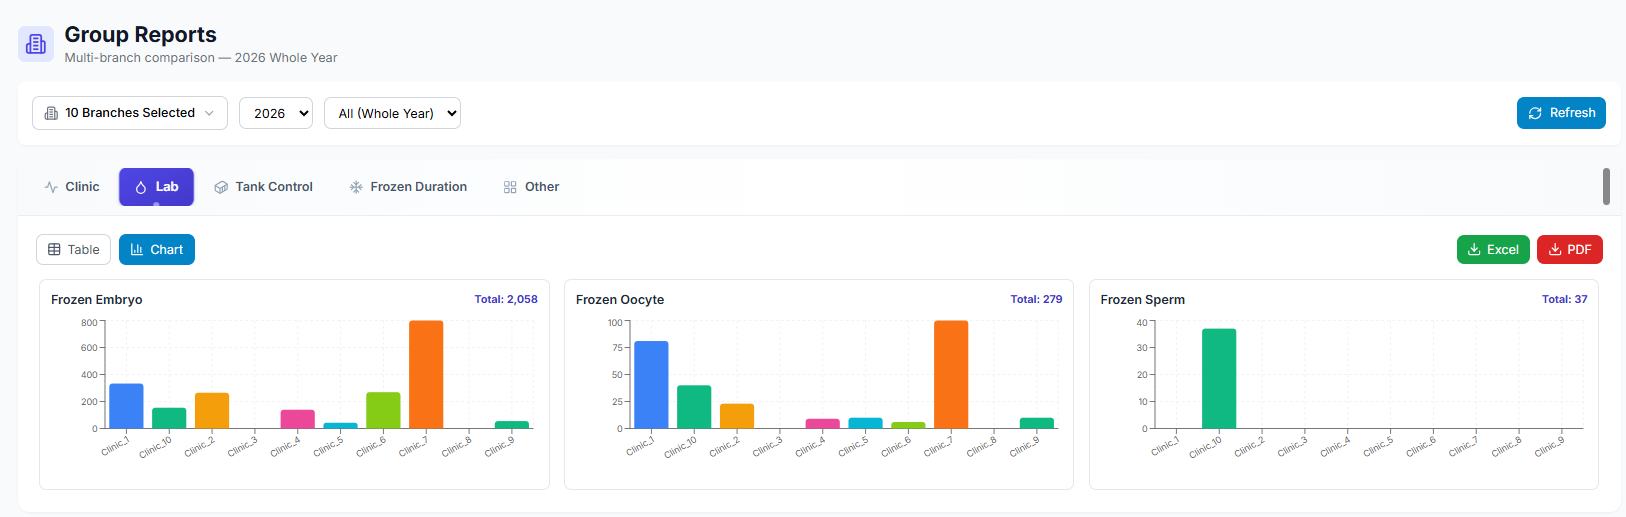Click the Group Reports heading
The image size is (1626, 517).
(141, 35)
